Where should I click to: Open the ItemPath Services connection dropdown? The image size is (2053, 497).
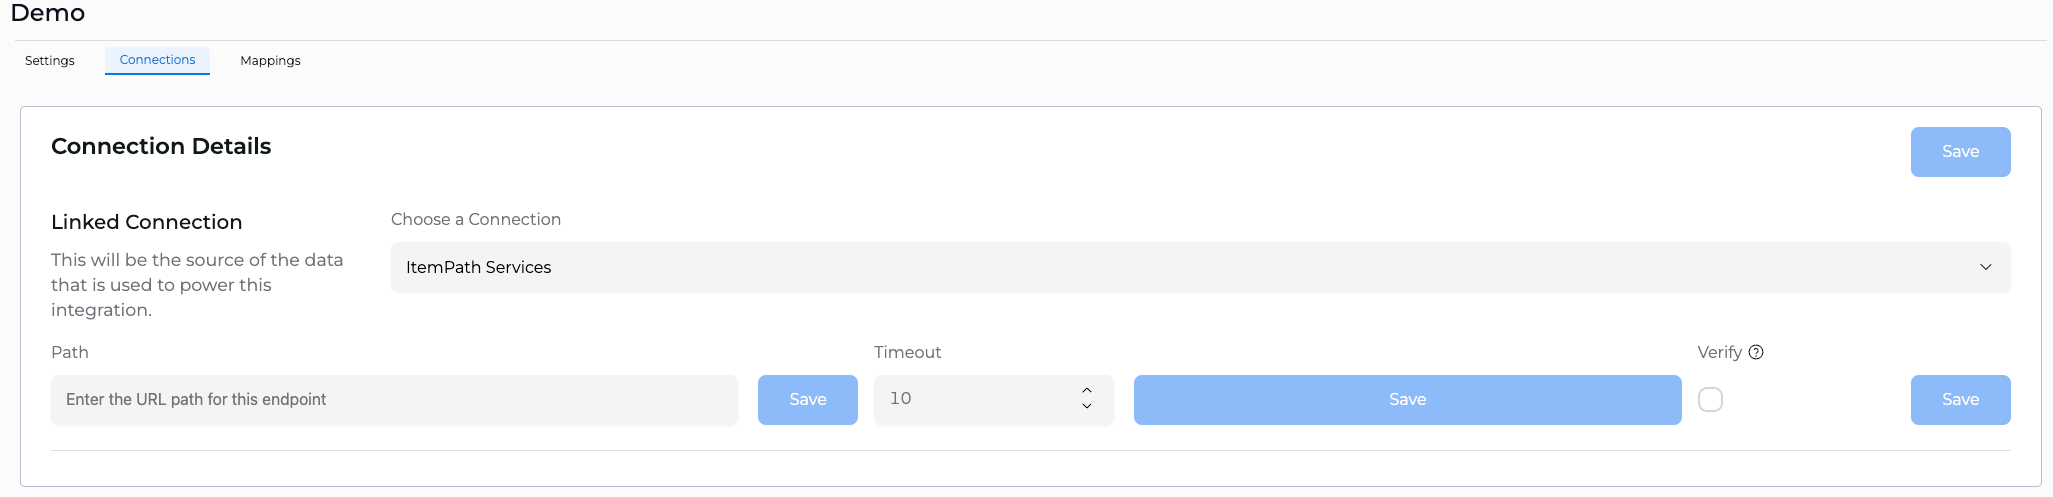point(1200,267)
